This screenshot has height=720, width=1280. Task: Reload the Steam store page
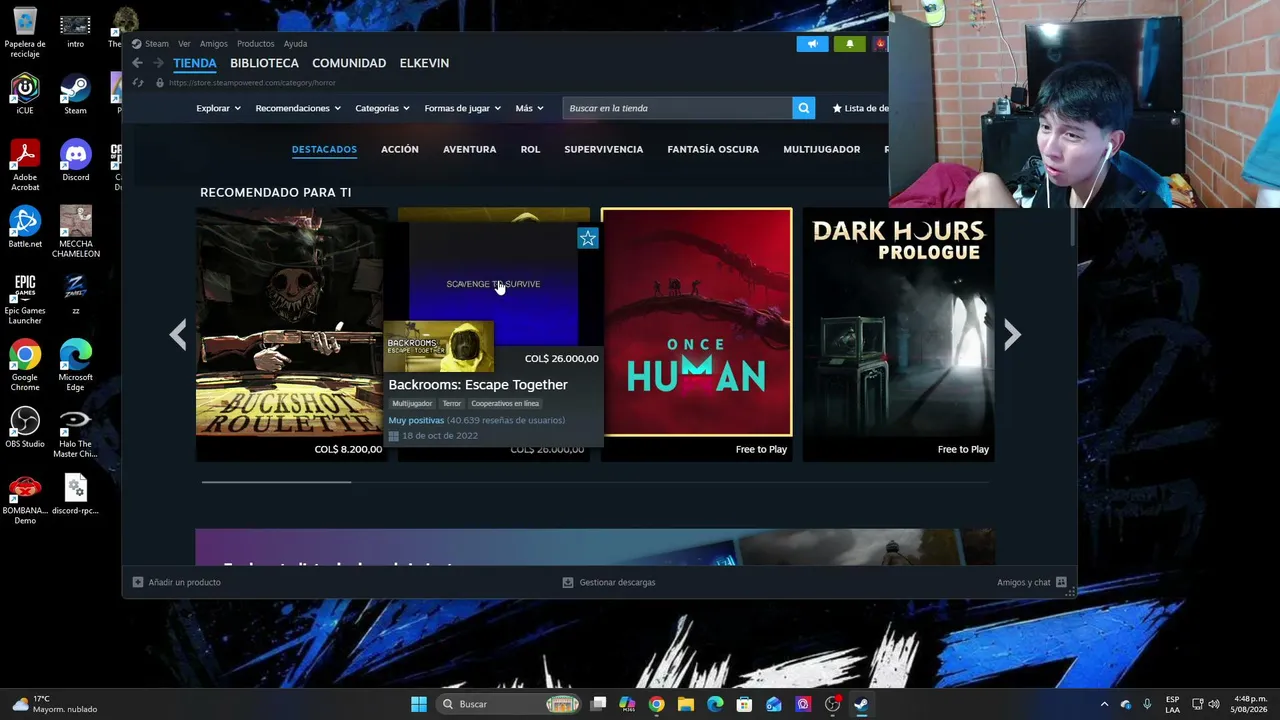coord(138,83)
